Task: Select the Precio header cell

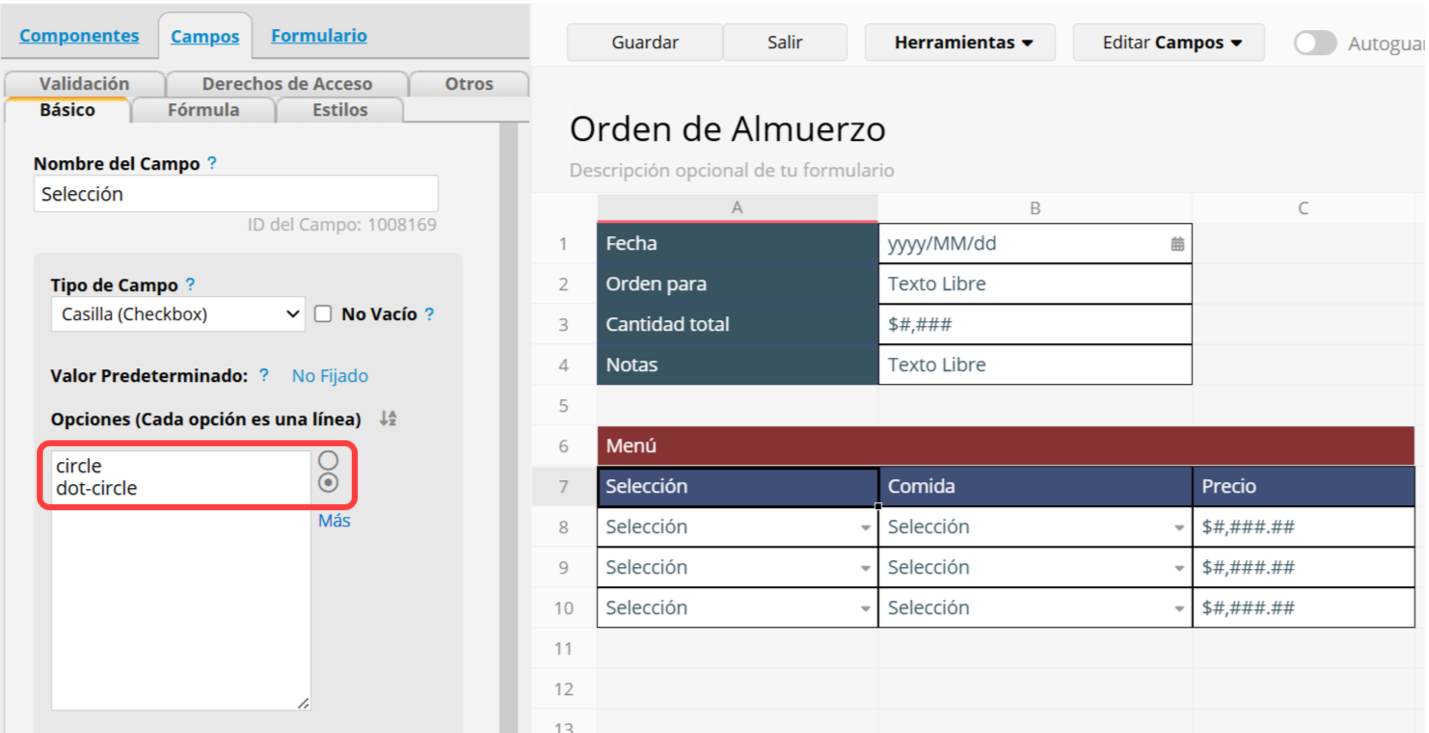Action: click(1304, 487)
